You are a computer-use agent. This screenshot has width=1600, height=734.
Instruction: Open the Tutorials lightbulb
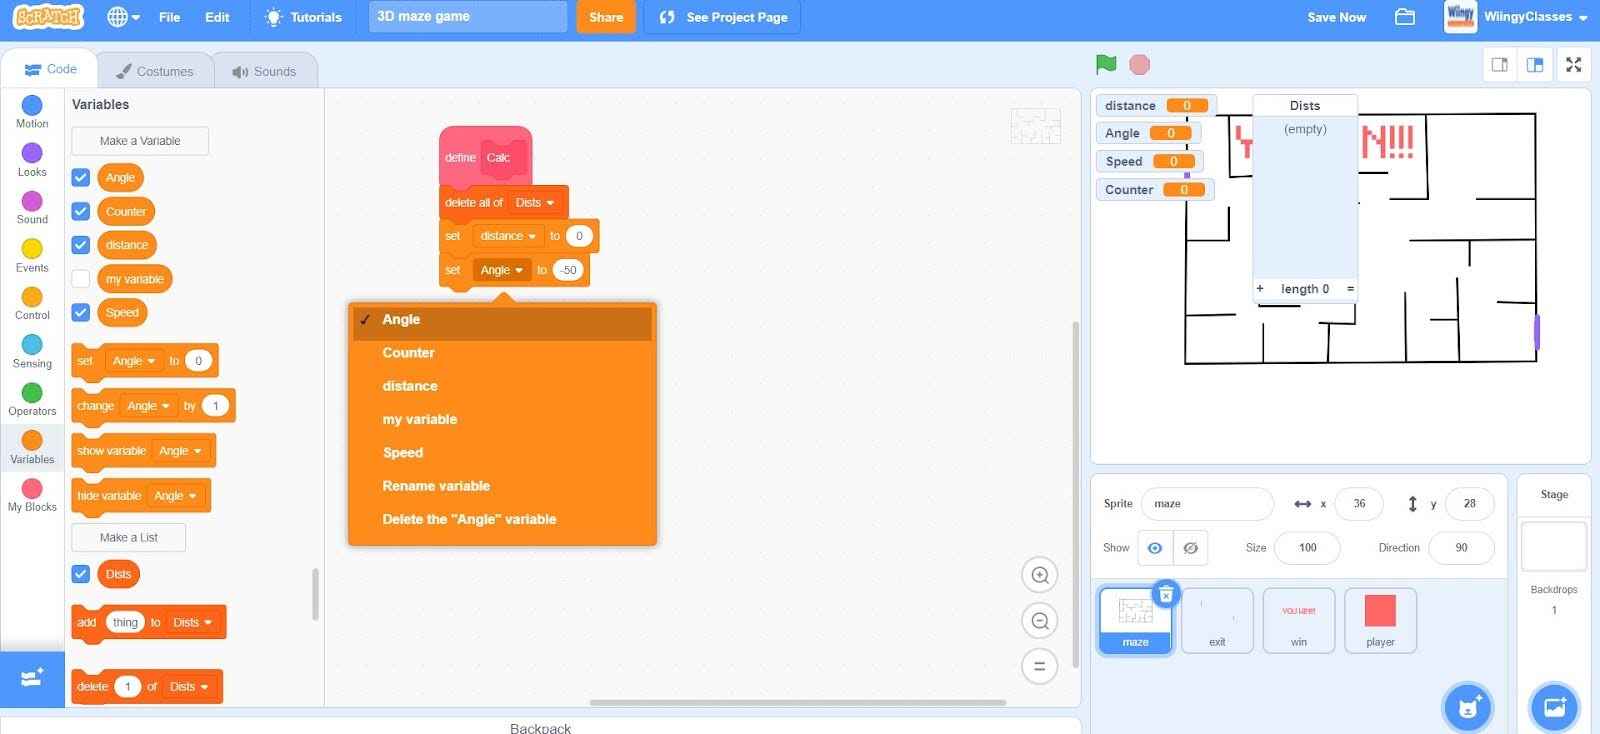(x=302, y=17)
